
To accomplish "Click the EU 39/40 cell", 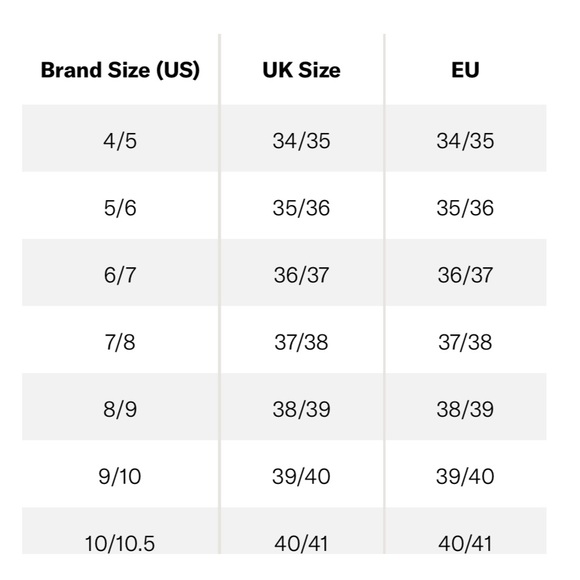I will (465, 476).
